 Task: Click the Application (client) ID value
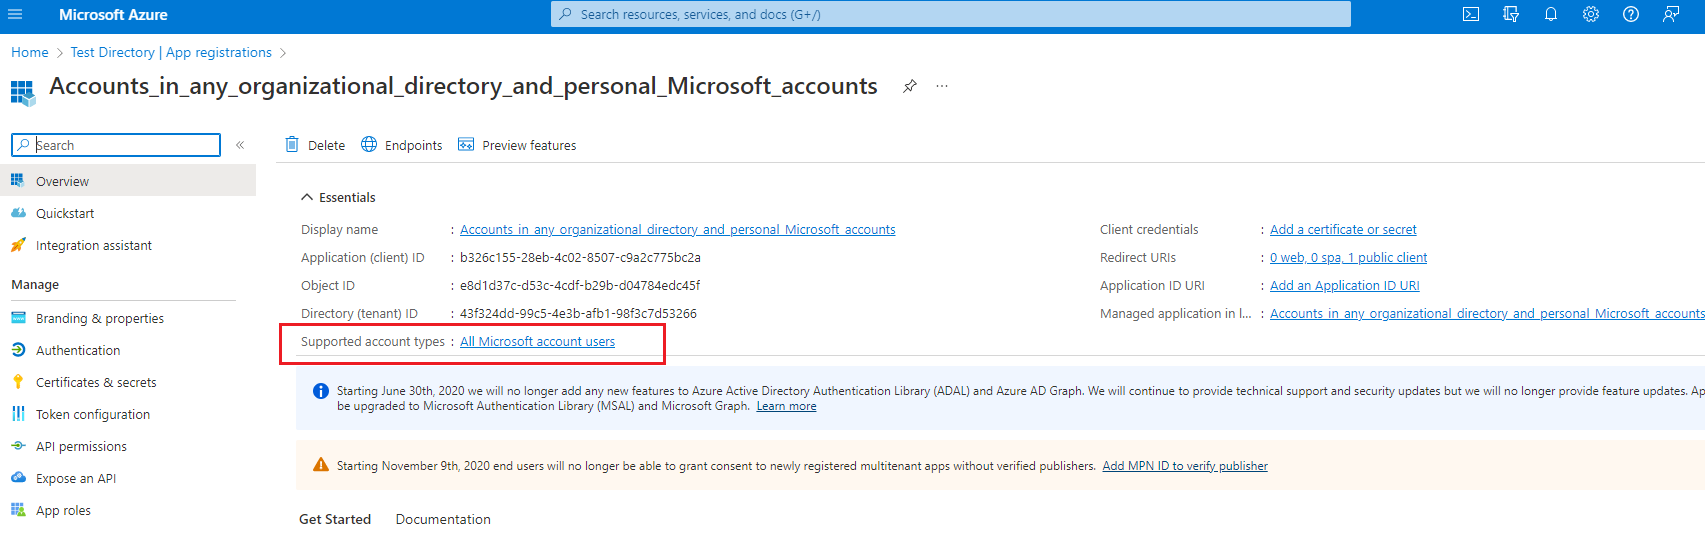tap(580, 257)
